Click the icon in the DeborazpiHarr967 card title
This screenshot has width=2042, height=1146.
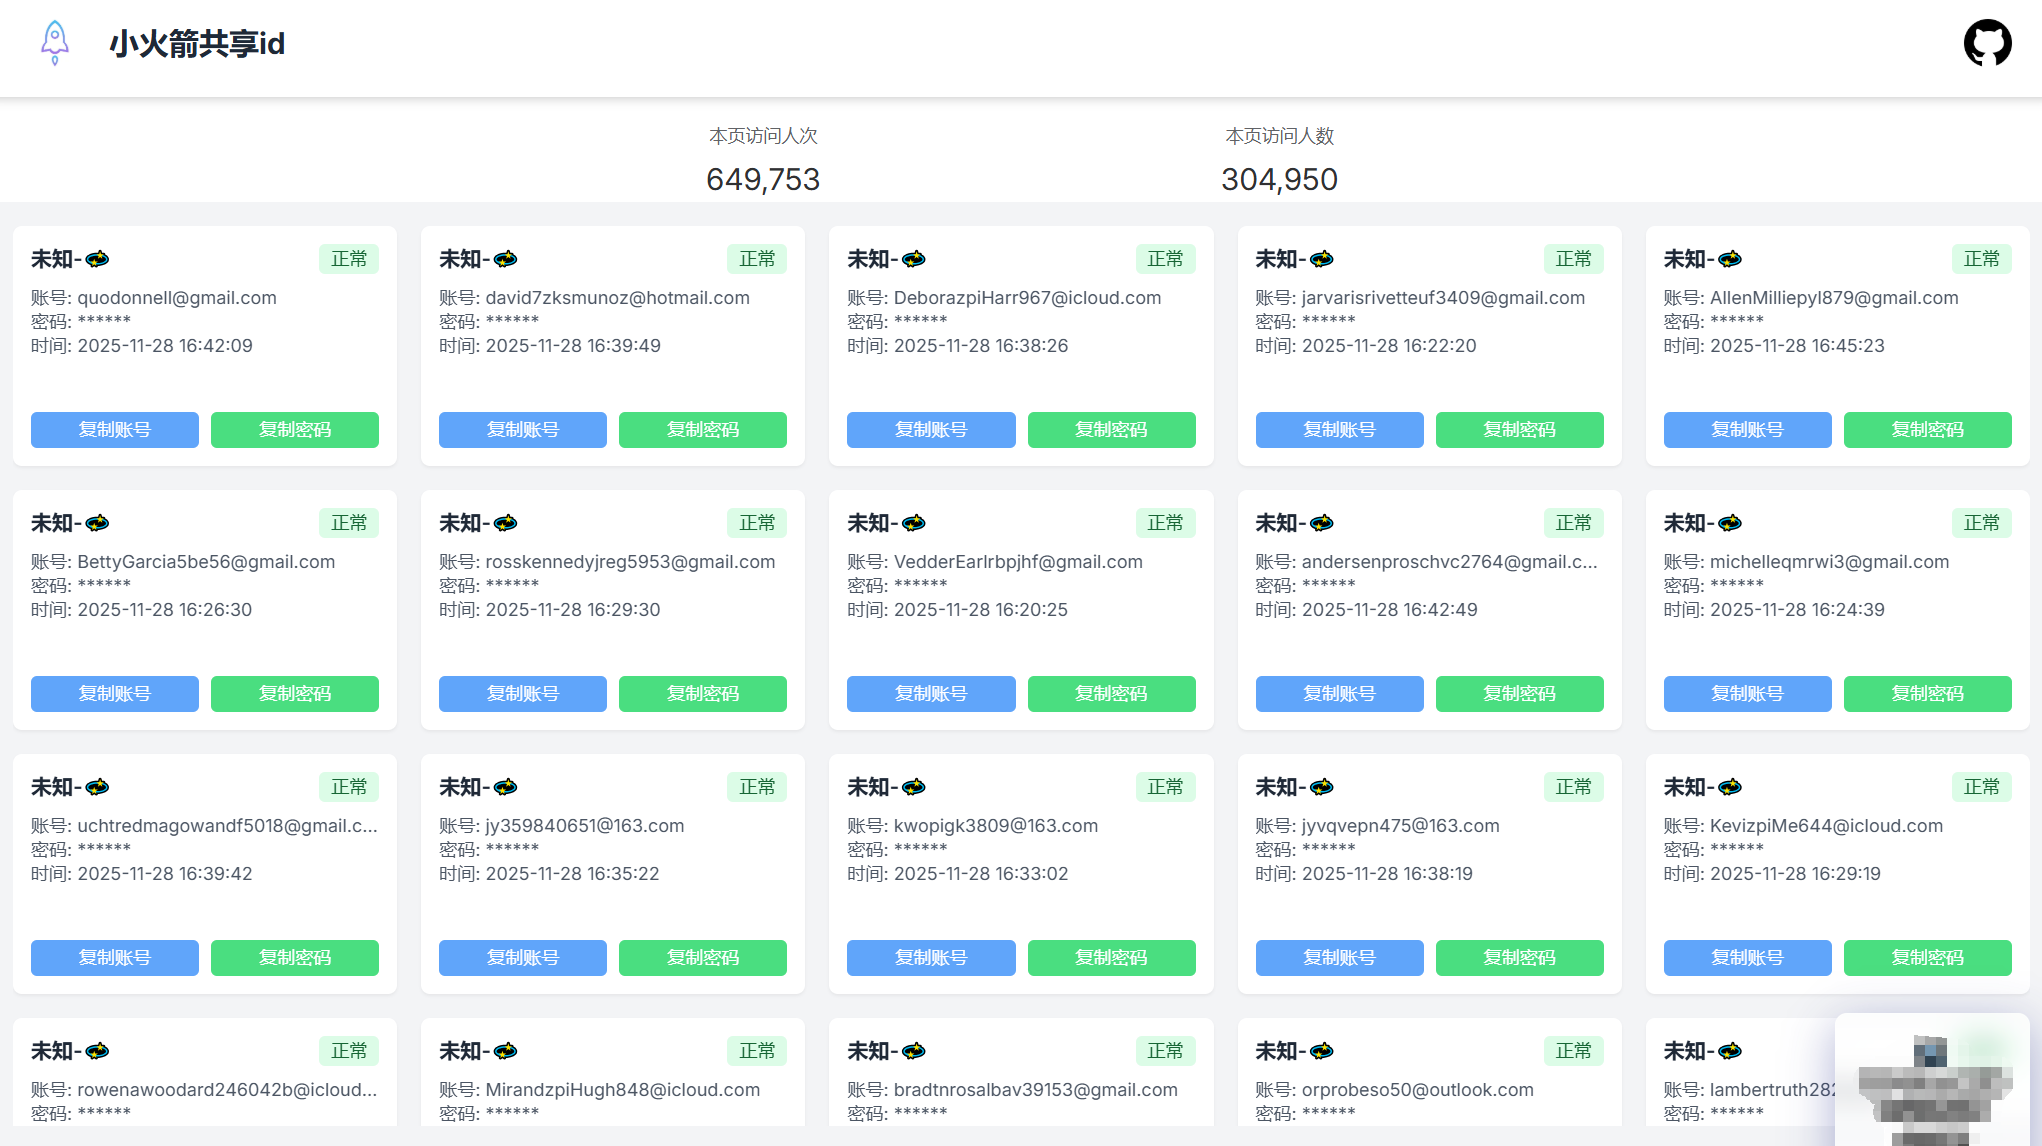(913, 260)
